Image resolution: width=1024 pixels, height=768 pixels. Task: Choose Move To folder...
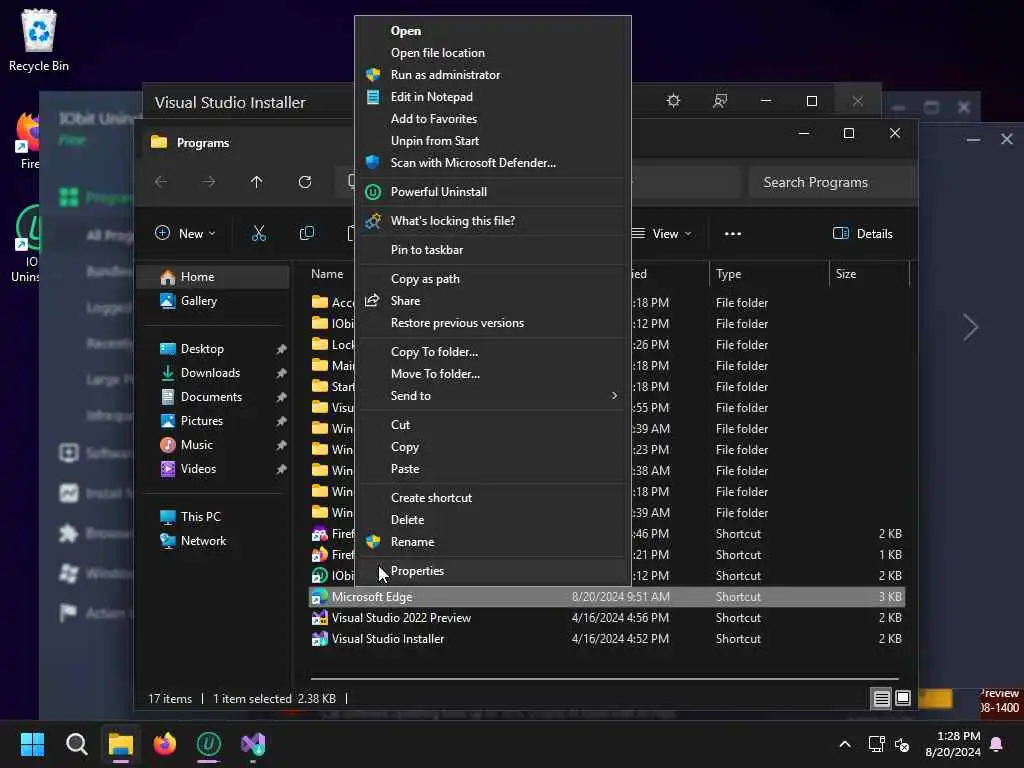[x=435, y=374]
